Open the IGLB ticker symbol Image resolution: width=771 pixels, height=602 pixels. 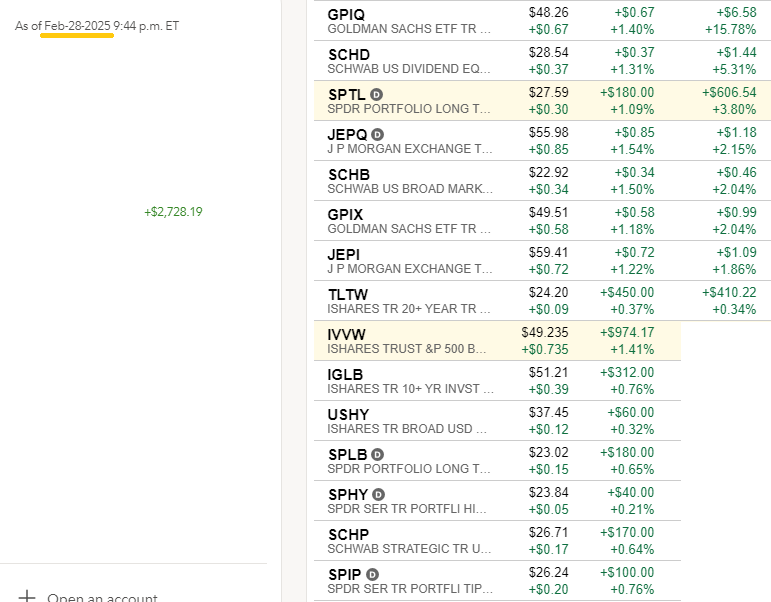[345, 375]
